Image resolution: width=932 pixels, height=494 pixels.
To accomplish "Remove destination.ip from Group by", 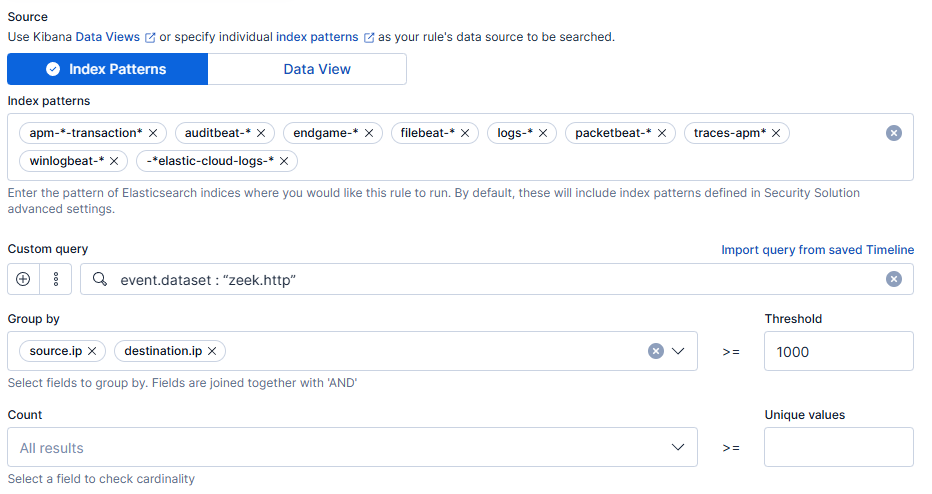I will pyautogui.click(x=212, y=351).
